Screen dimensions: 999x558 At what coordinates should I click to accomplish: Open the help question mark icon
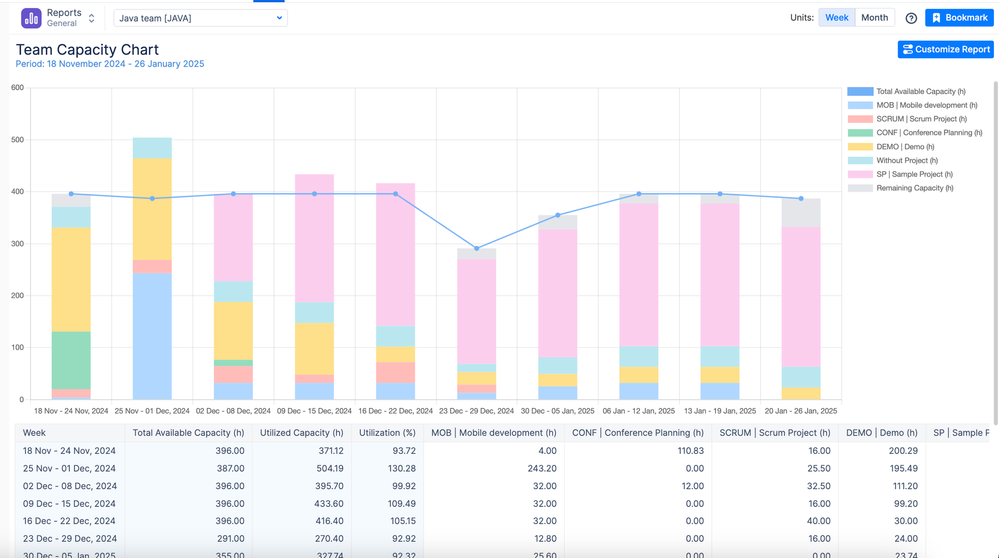(x=911, y=18)
